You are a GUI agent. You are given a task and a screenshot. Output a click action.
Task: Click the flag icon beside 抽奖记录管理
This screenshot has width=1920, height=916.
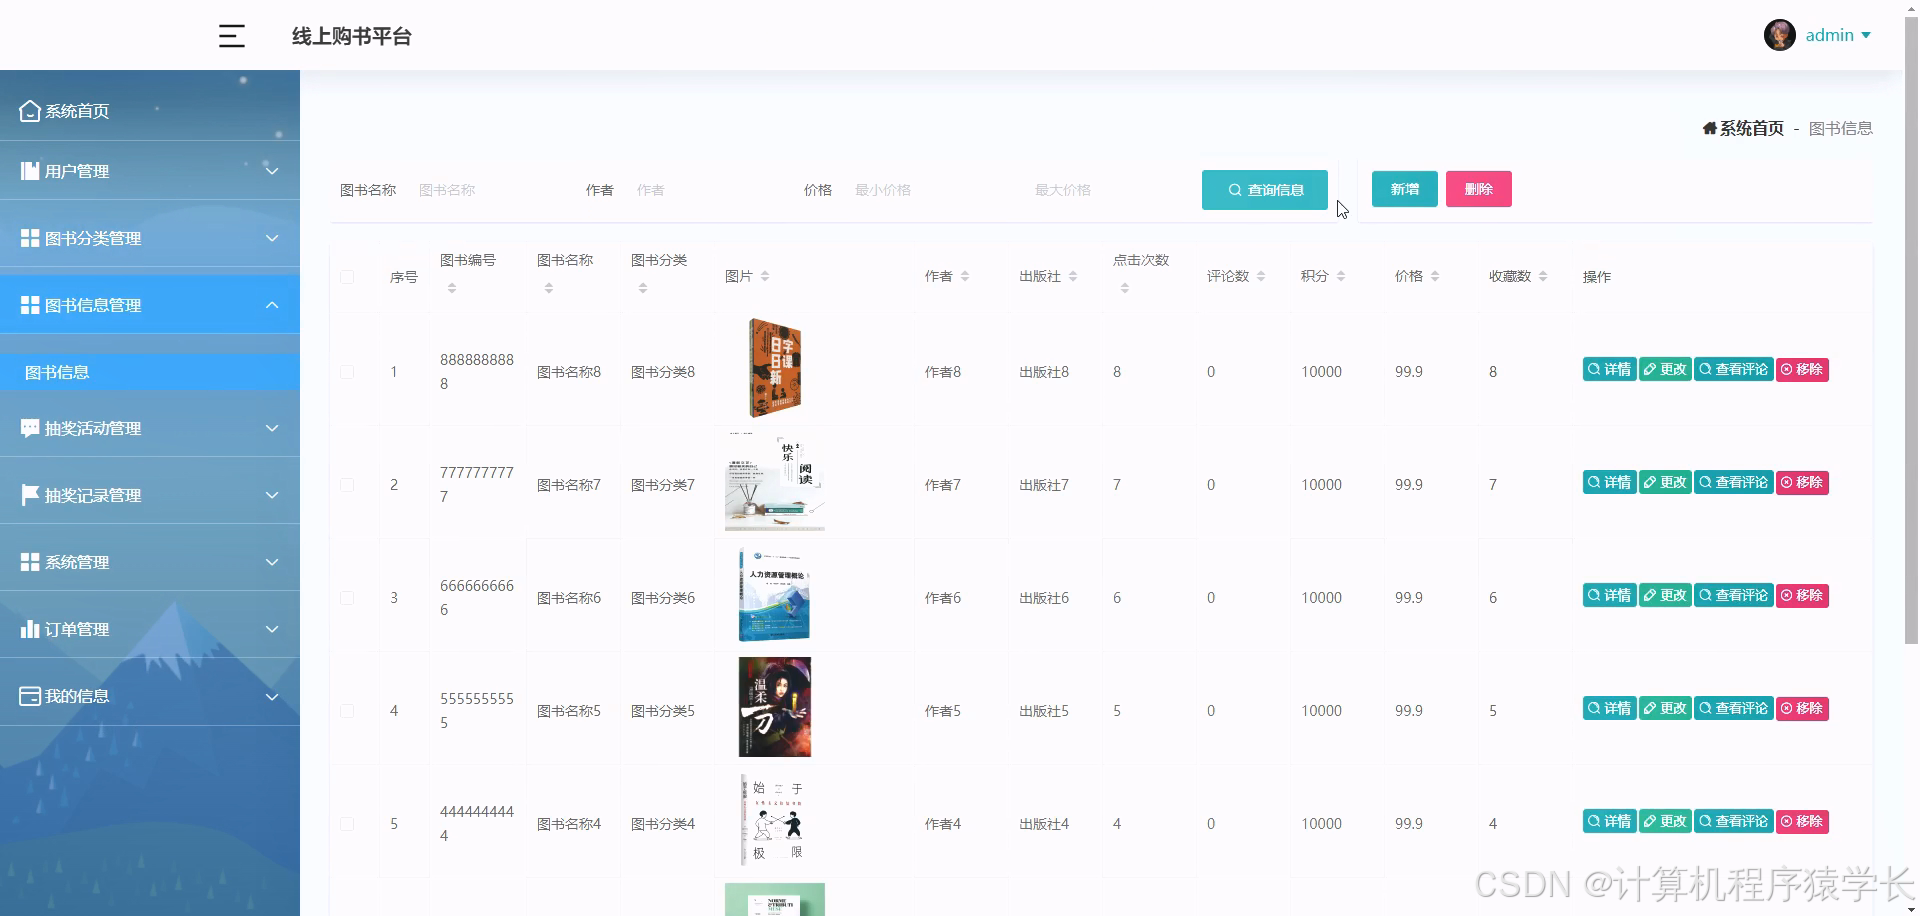pyautogui.click(x=29, y=494)
